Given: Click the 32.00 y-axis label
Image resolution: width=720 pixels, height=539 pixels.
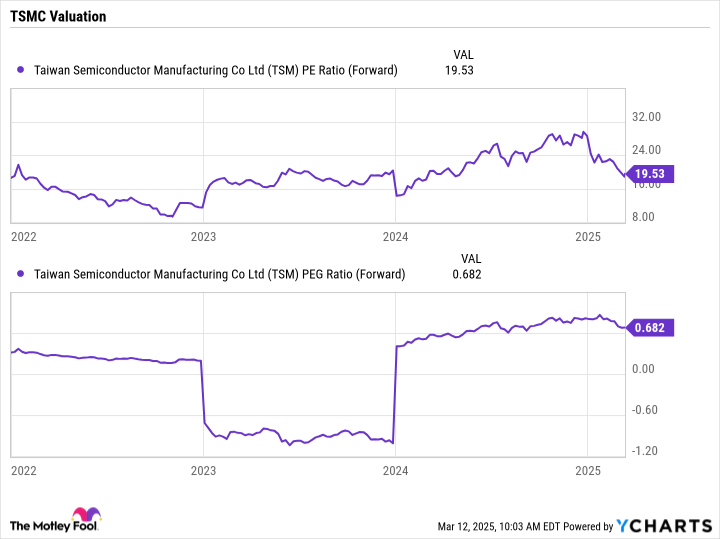Looking at the screenshot, I should click(648, 118).
